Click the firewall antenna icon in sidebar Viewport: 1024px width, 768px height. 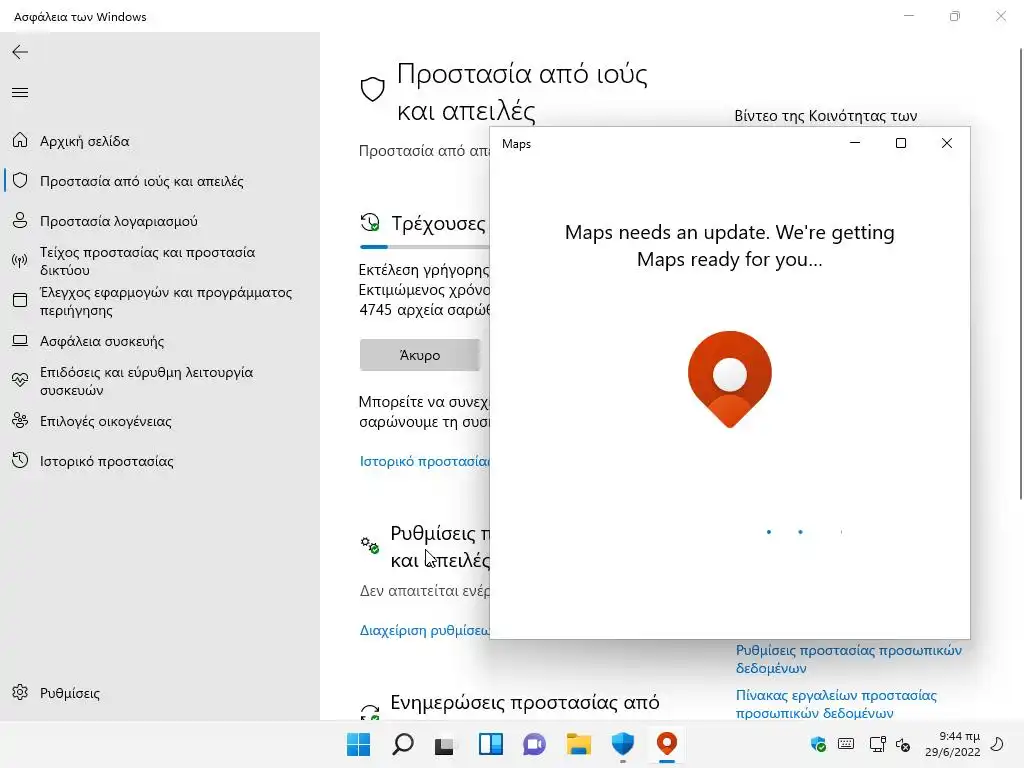coord(20,261)
